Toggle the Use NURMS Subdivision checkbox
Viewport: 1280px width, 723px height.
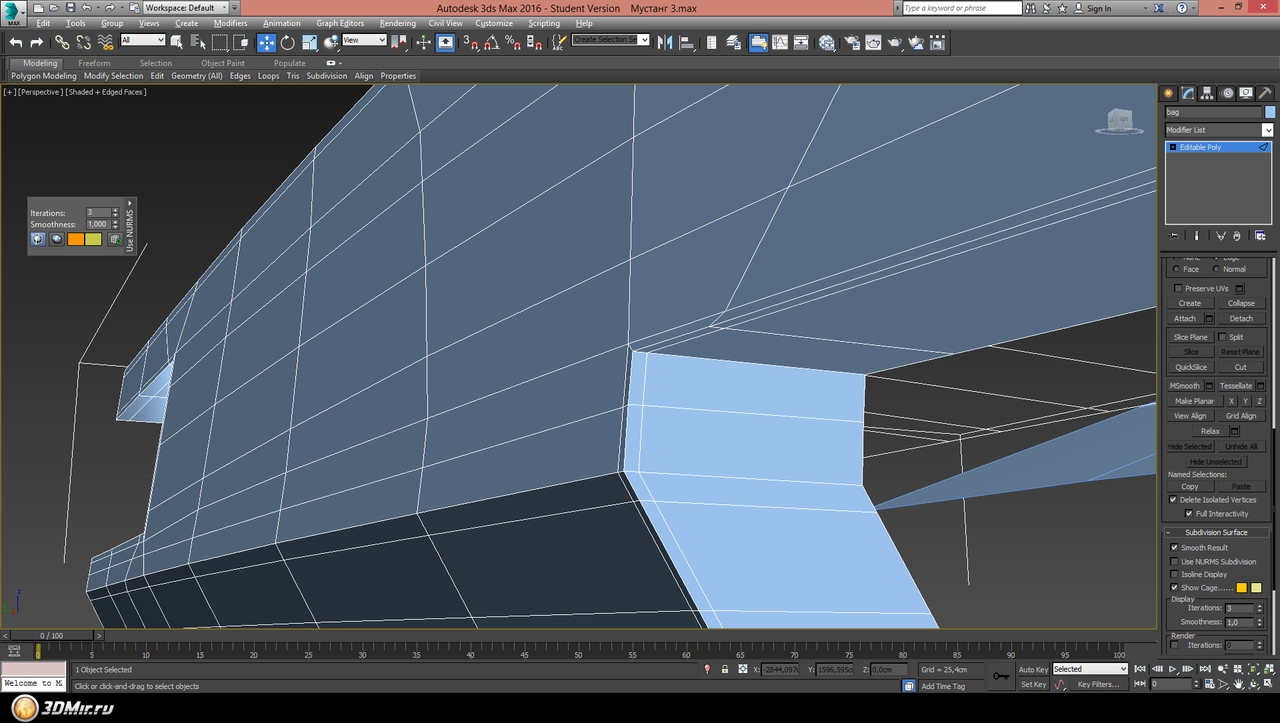pos(1174,561)
